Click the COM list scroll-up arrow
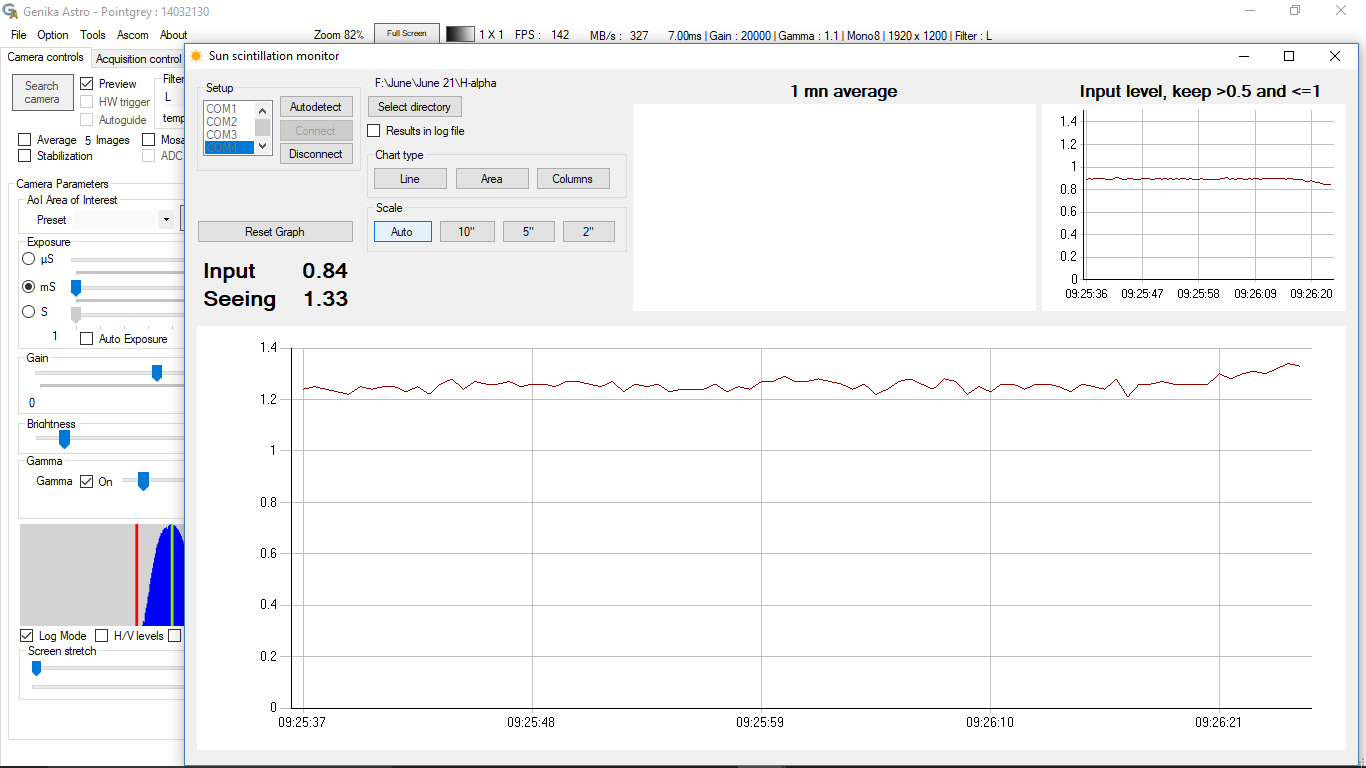Screen dimensions: 1366x768 263,110
